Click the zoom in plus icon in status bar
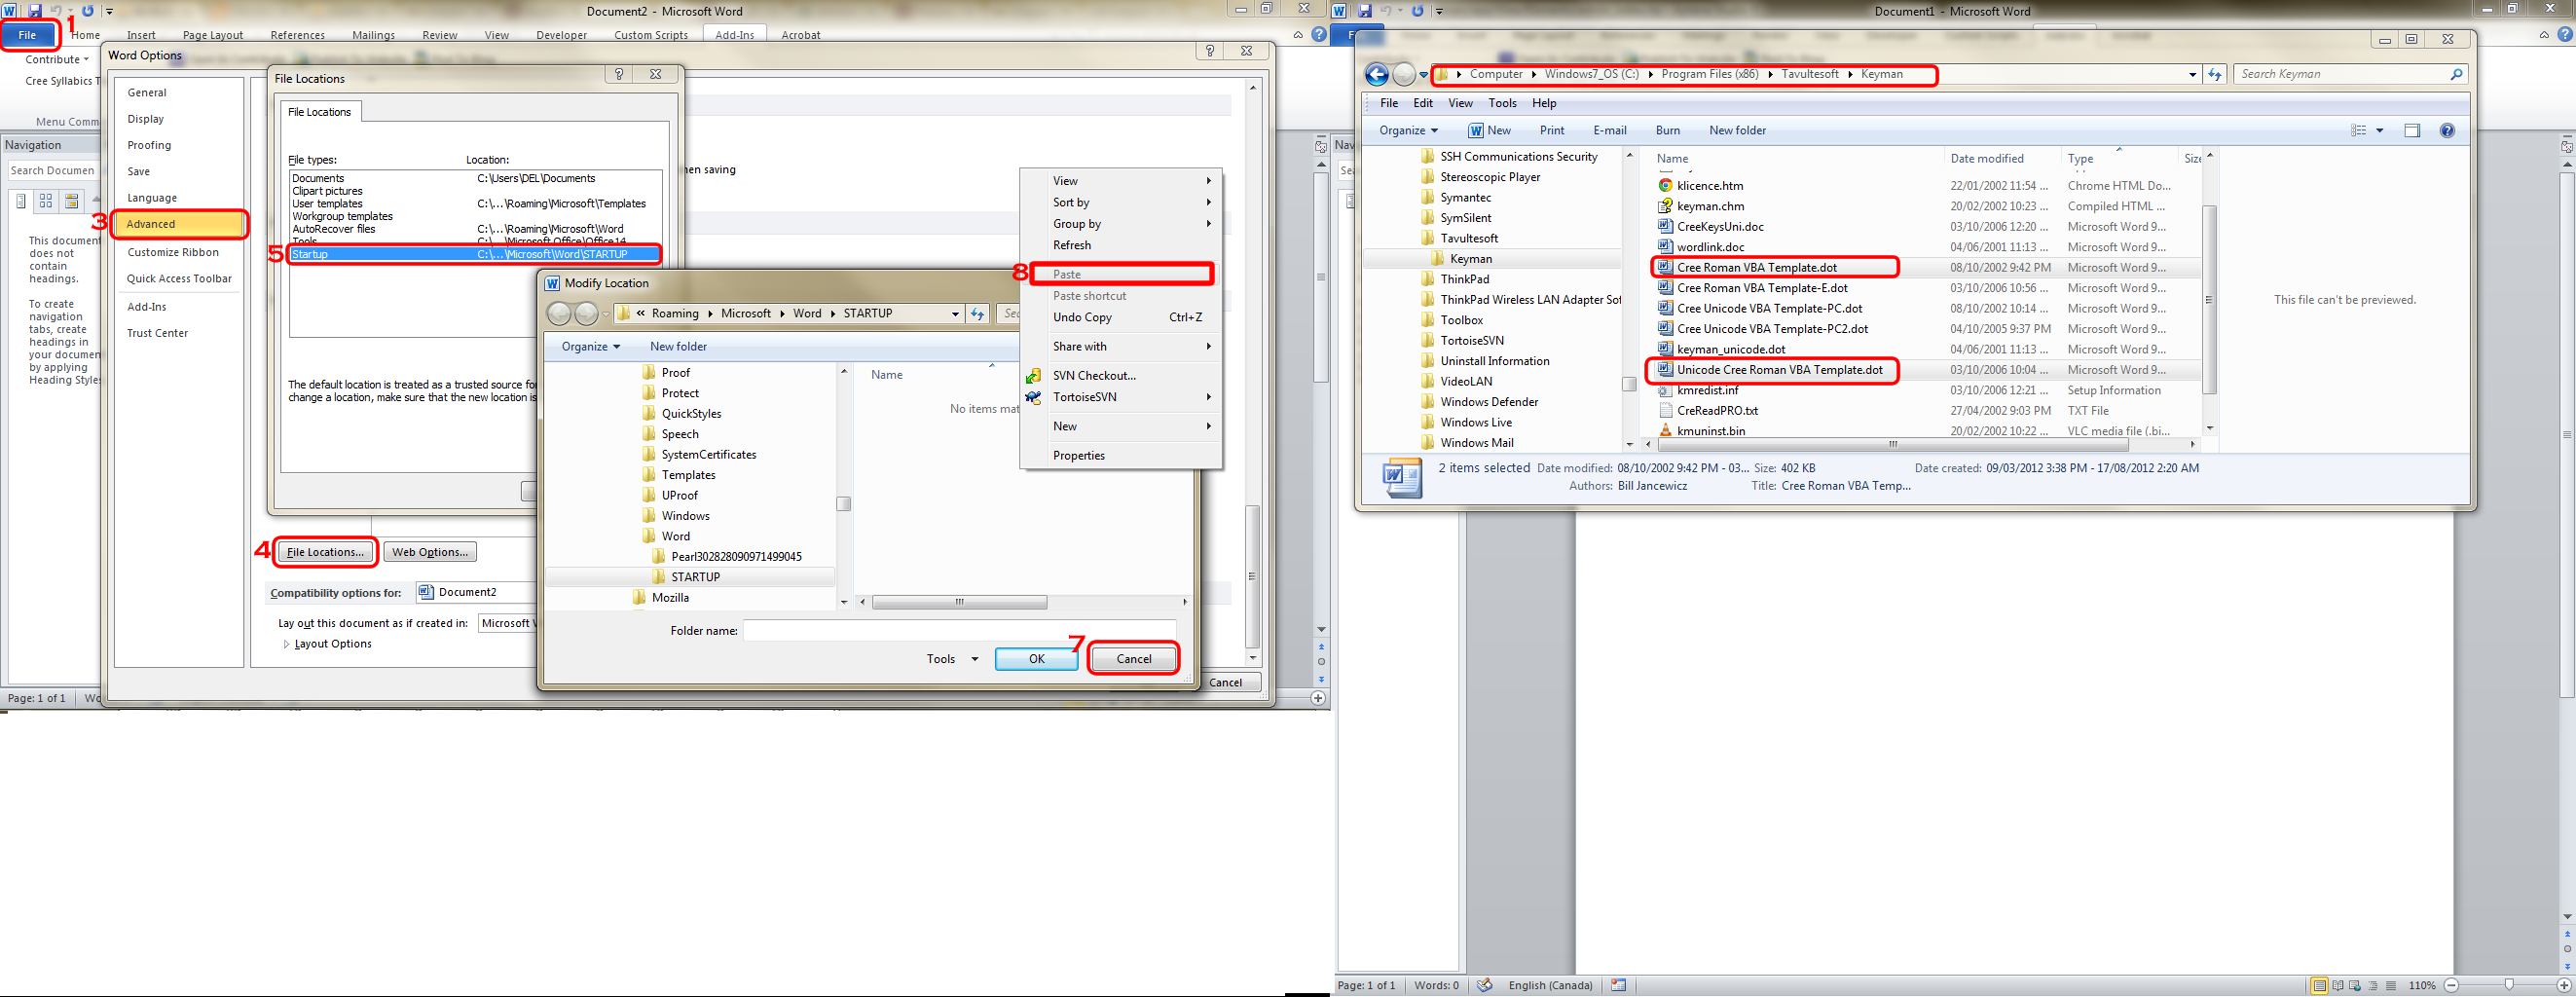Viewport: 2576px width, 997px height. pyautogui.click(x=2563, y=986)
